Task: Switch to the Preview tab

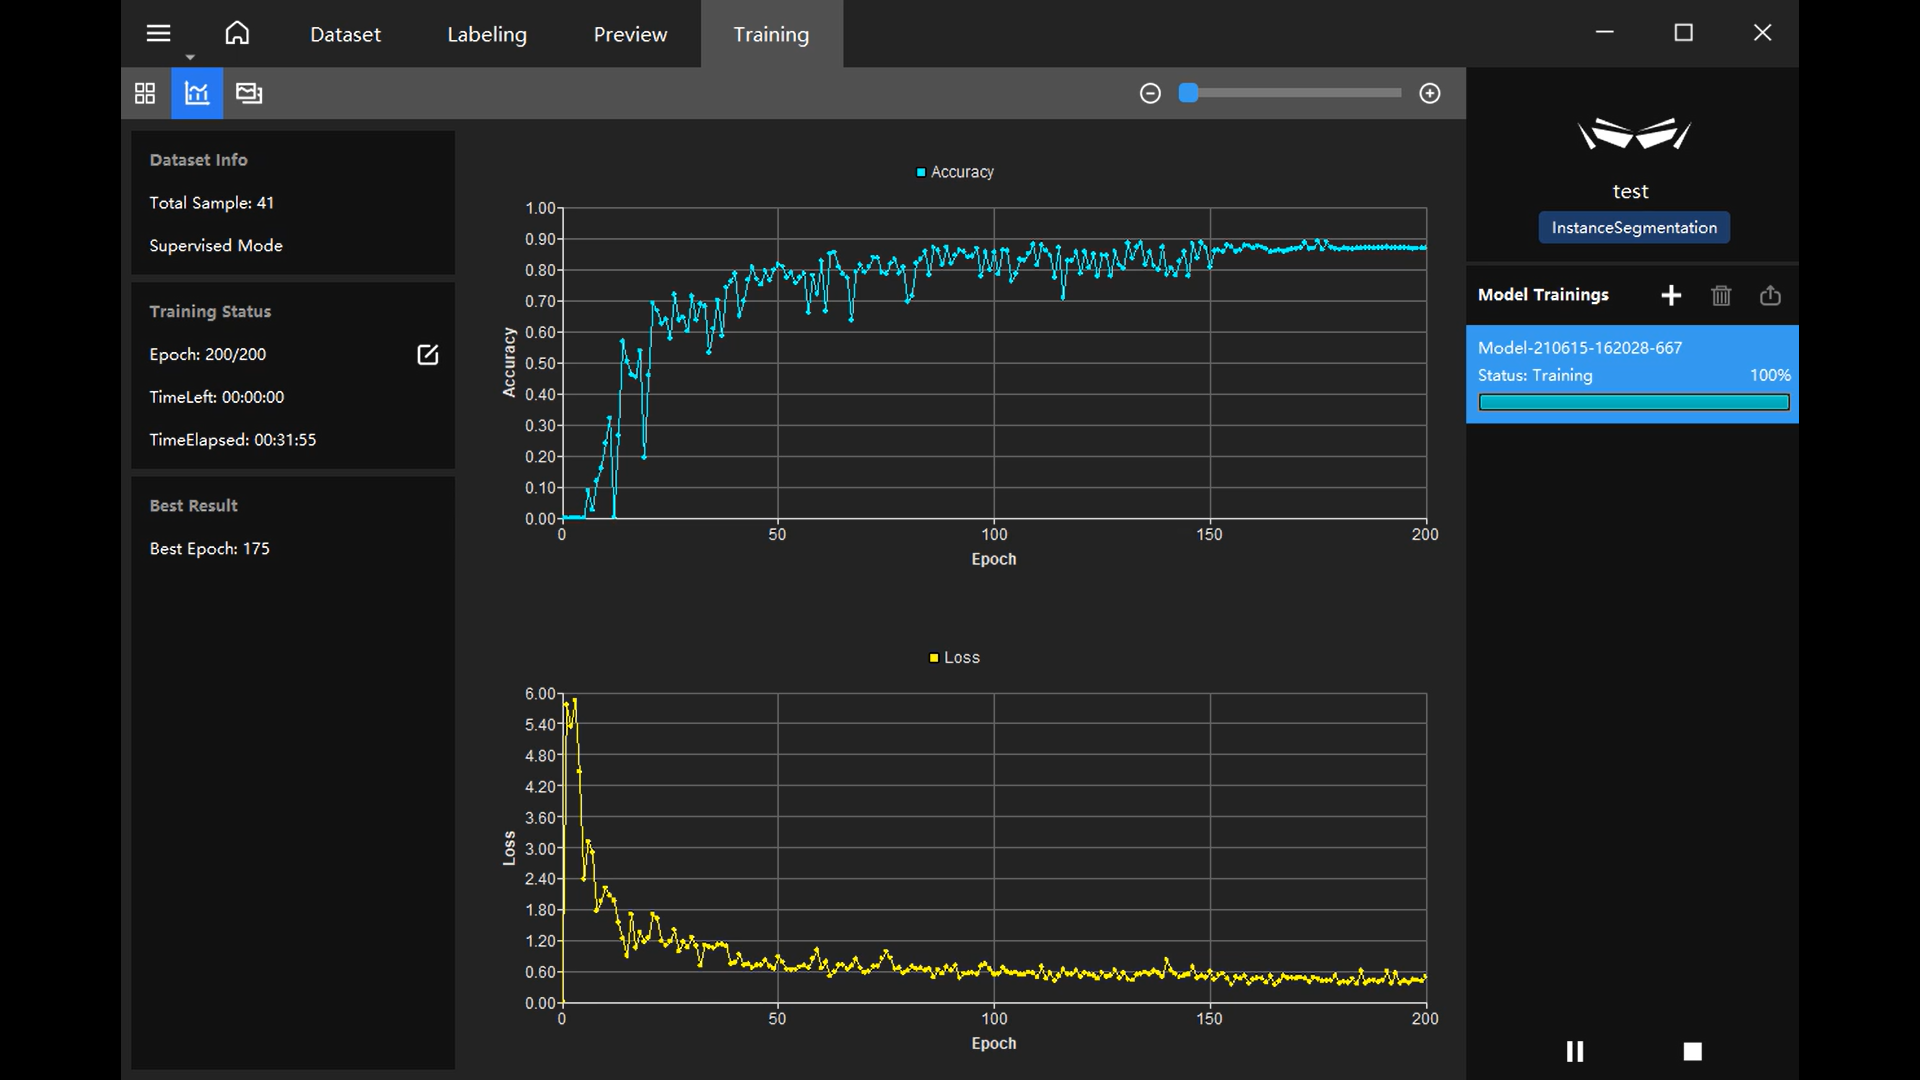Action: coord(630,34)
